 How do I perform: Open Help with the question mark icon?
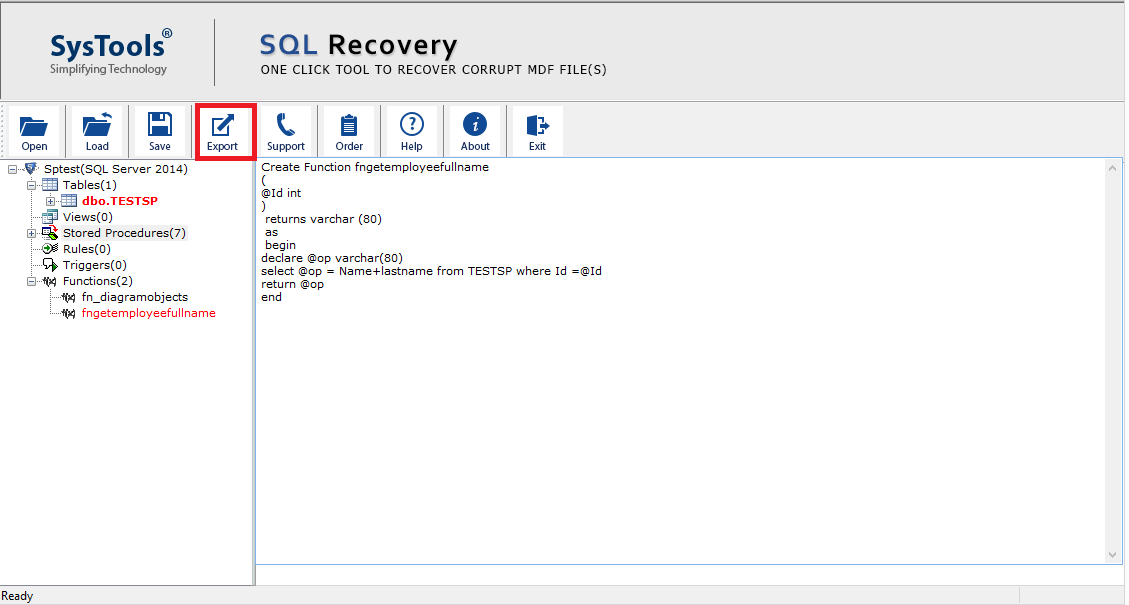click(x=411, y=131)
